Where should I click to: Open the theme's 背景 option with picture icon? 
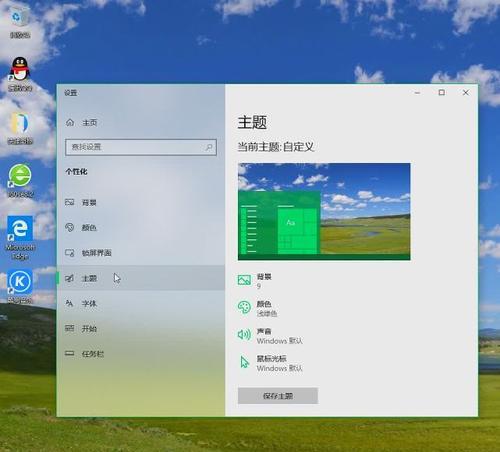point(255,281)
